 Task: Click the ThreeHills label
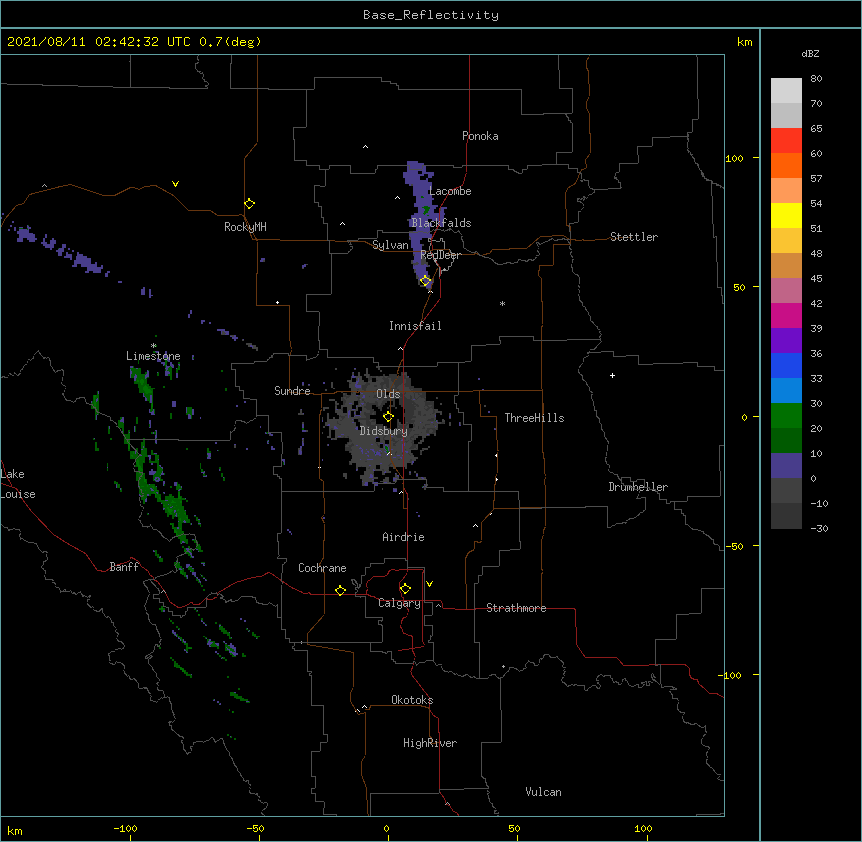tap(534, 418)
